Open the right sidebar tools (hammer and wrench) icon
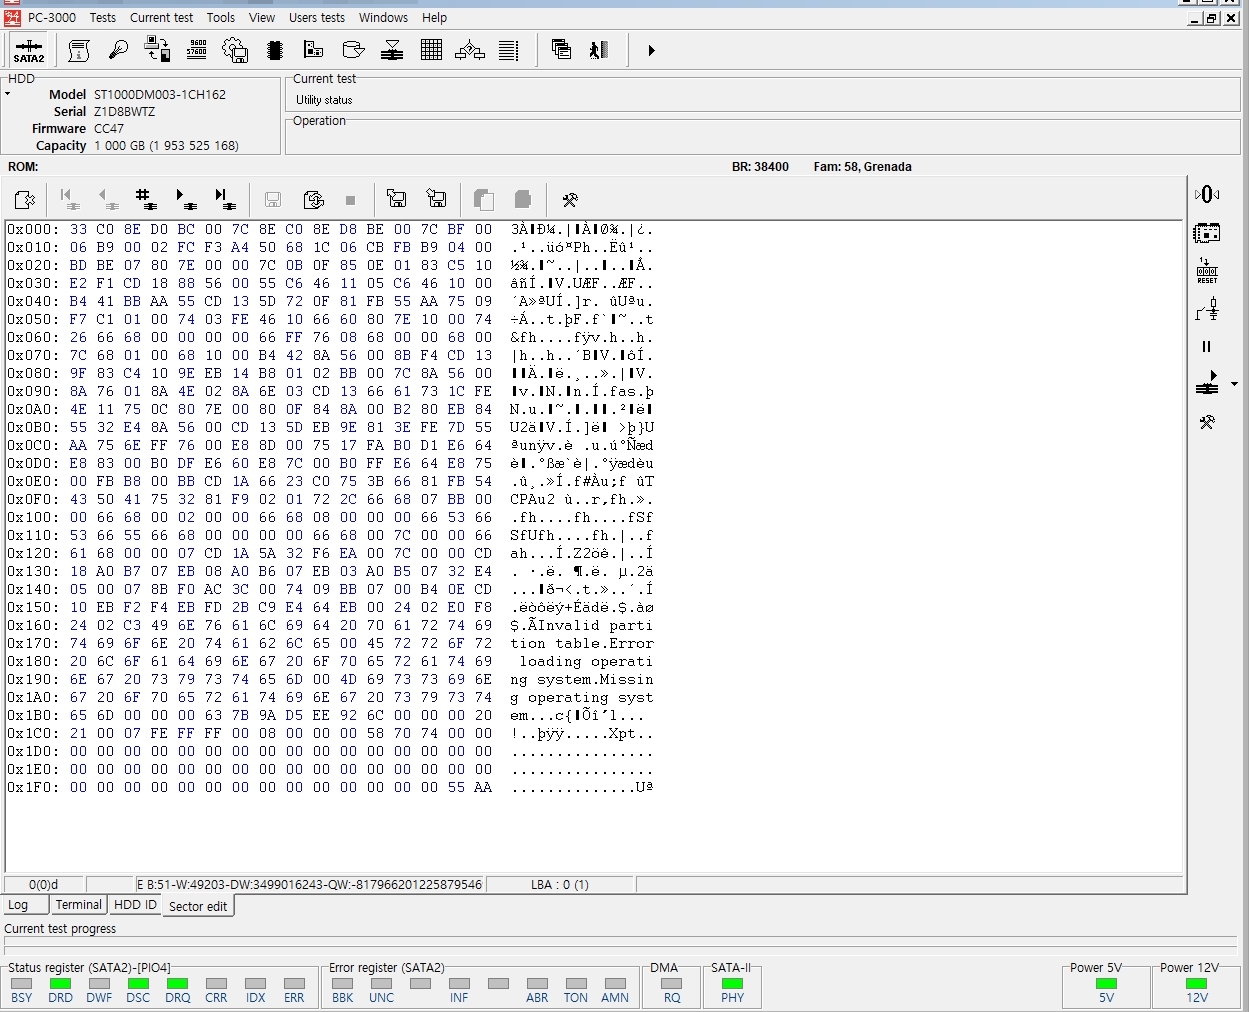1249x1012 pixels. click(x=1207, y=422)
